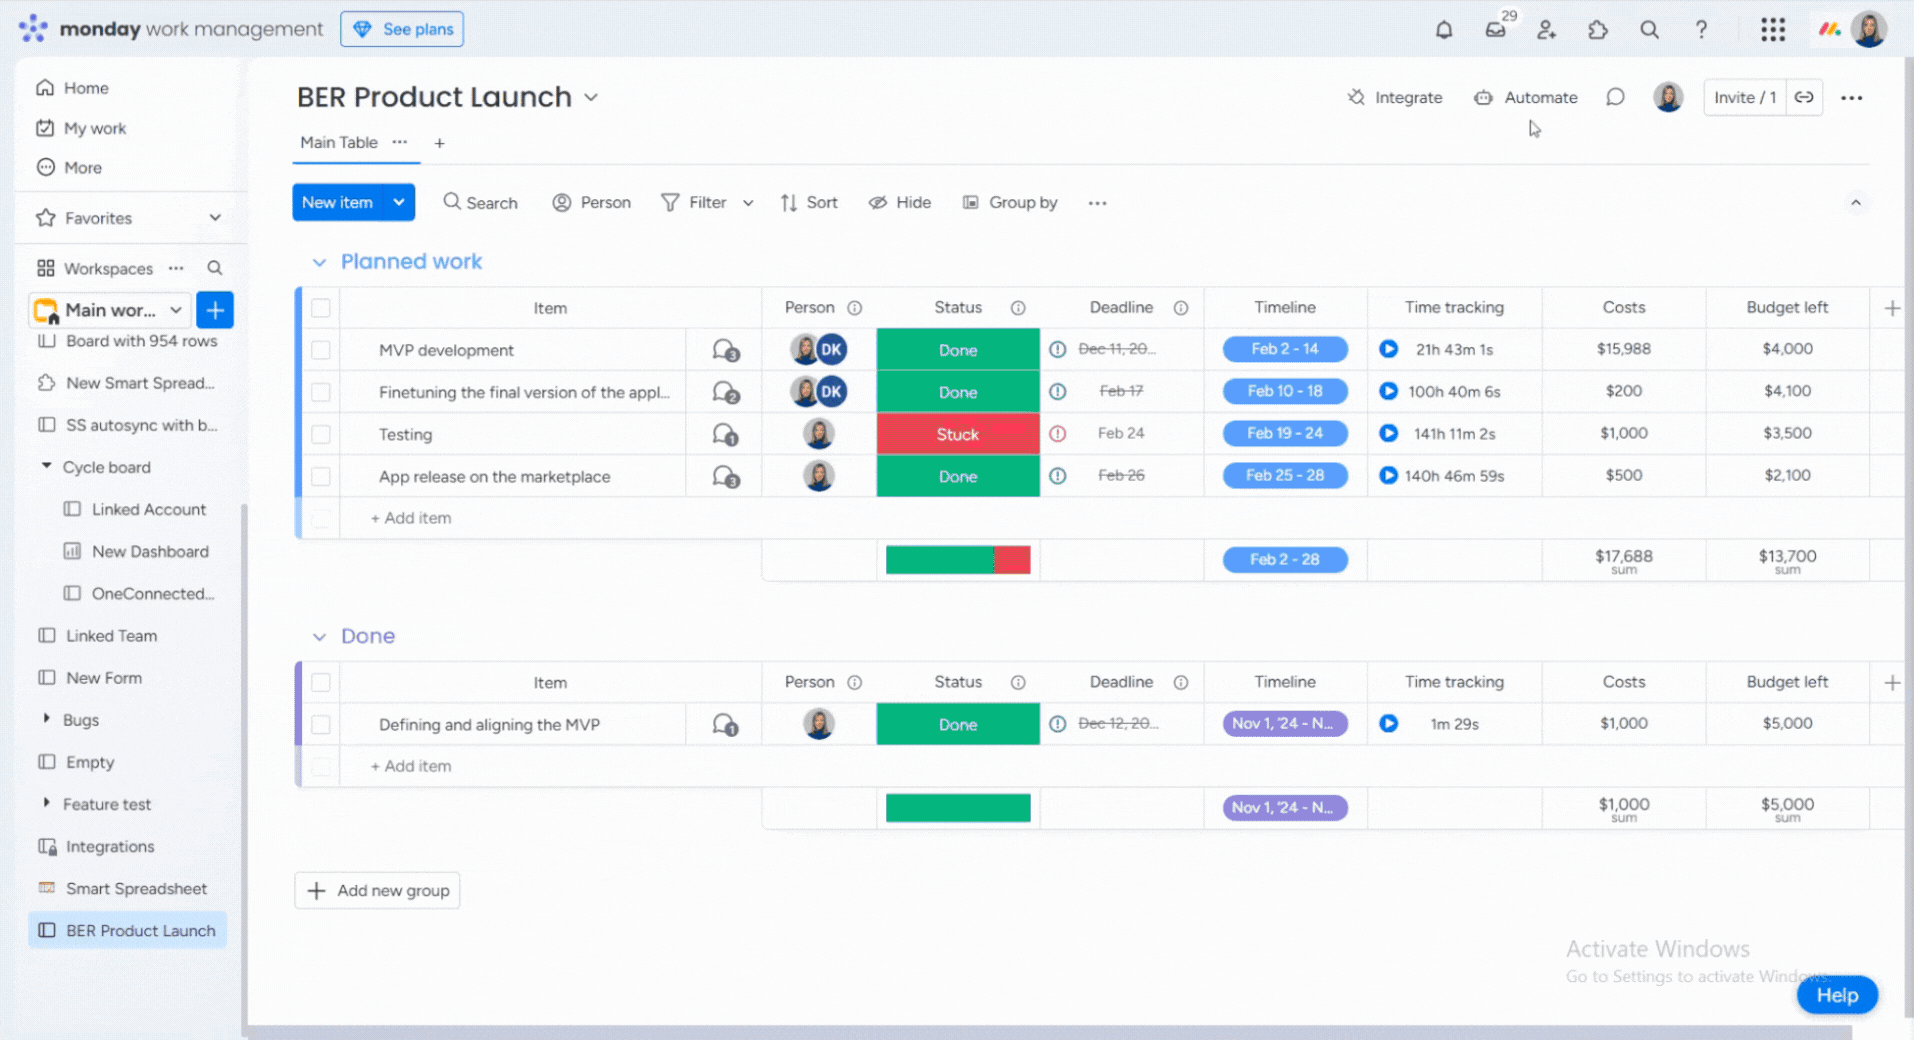Image resolution: width=1914 pixels, height=1040 pixels.
Task: Search workspaces magnifier in sidebar
Action: pyautogui.click(x=214, y=268)
